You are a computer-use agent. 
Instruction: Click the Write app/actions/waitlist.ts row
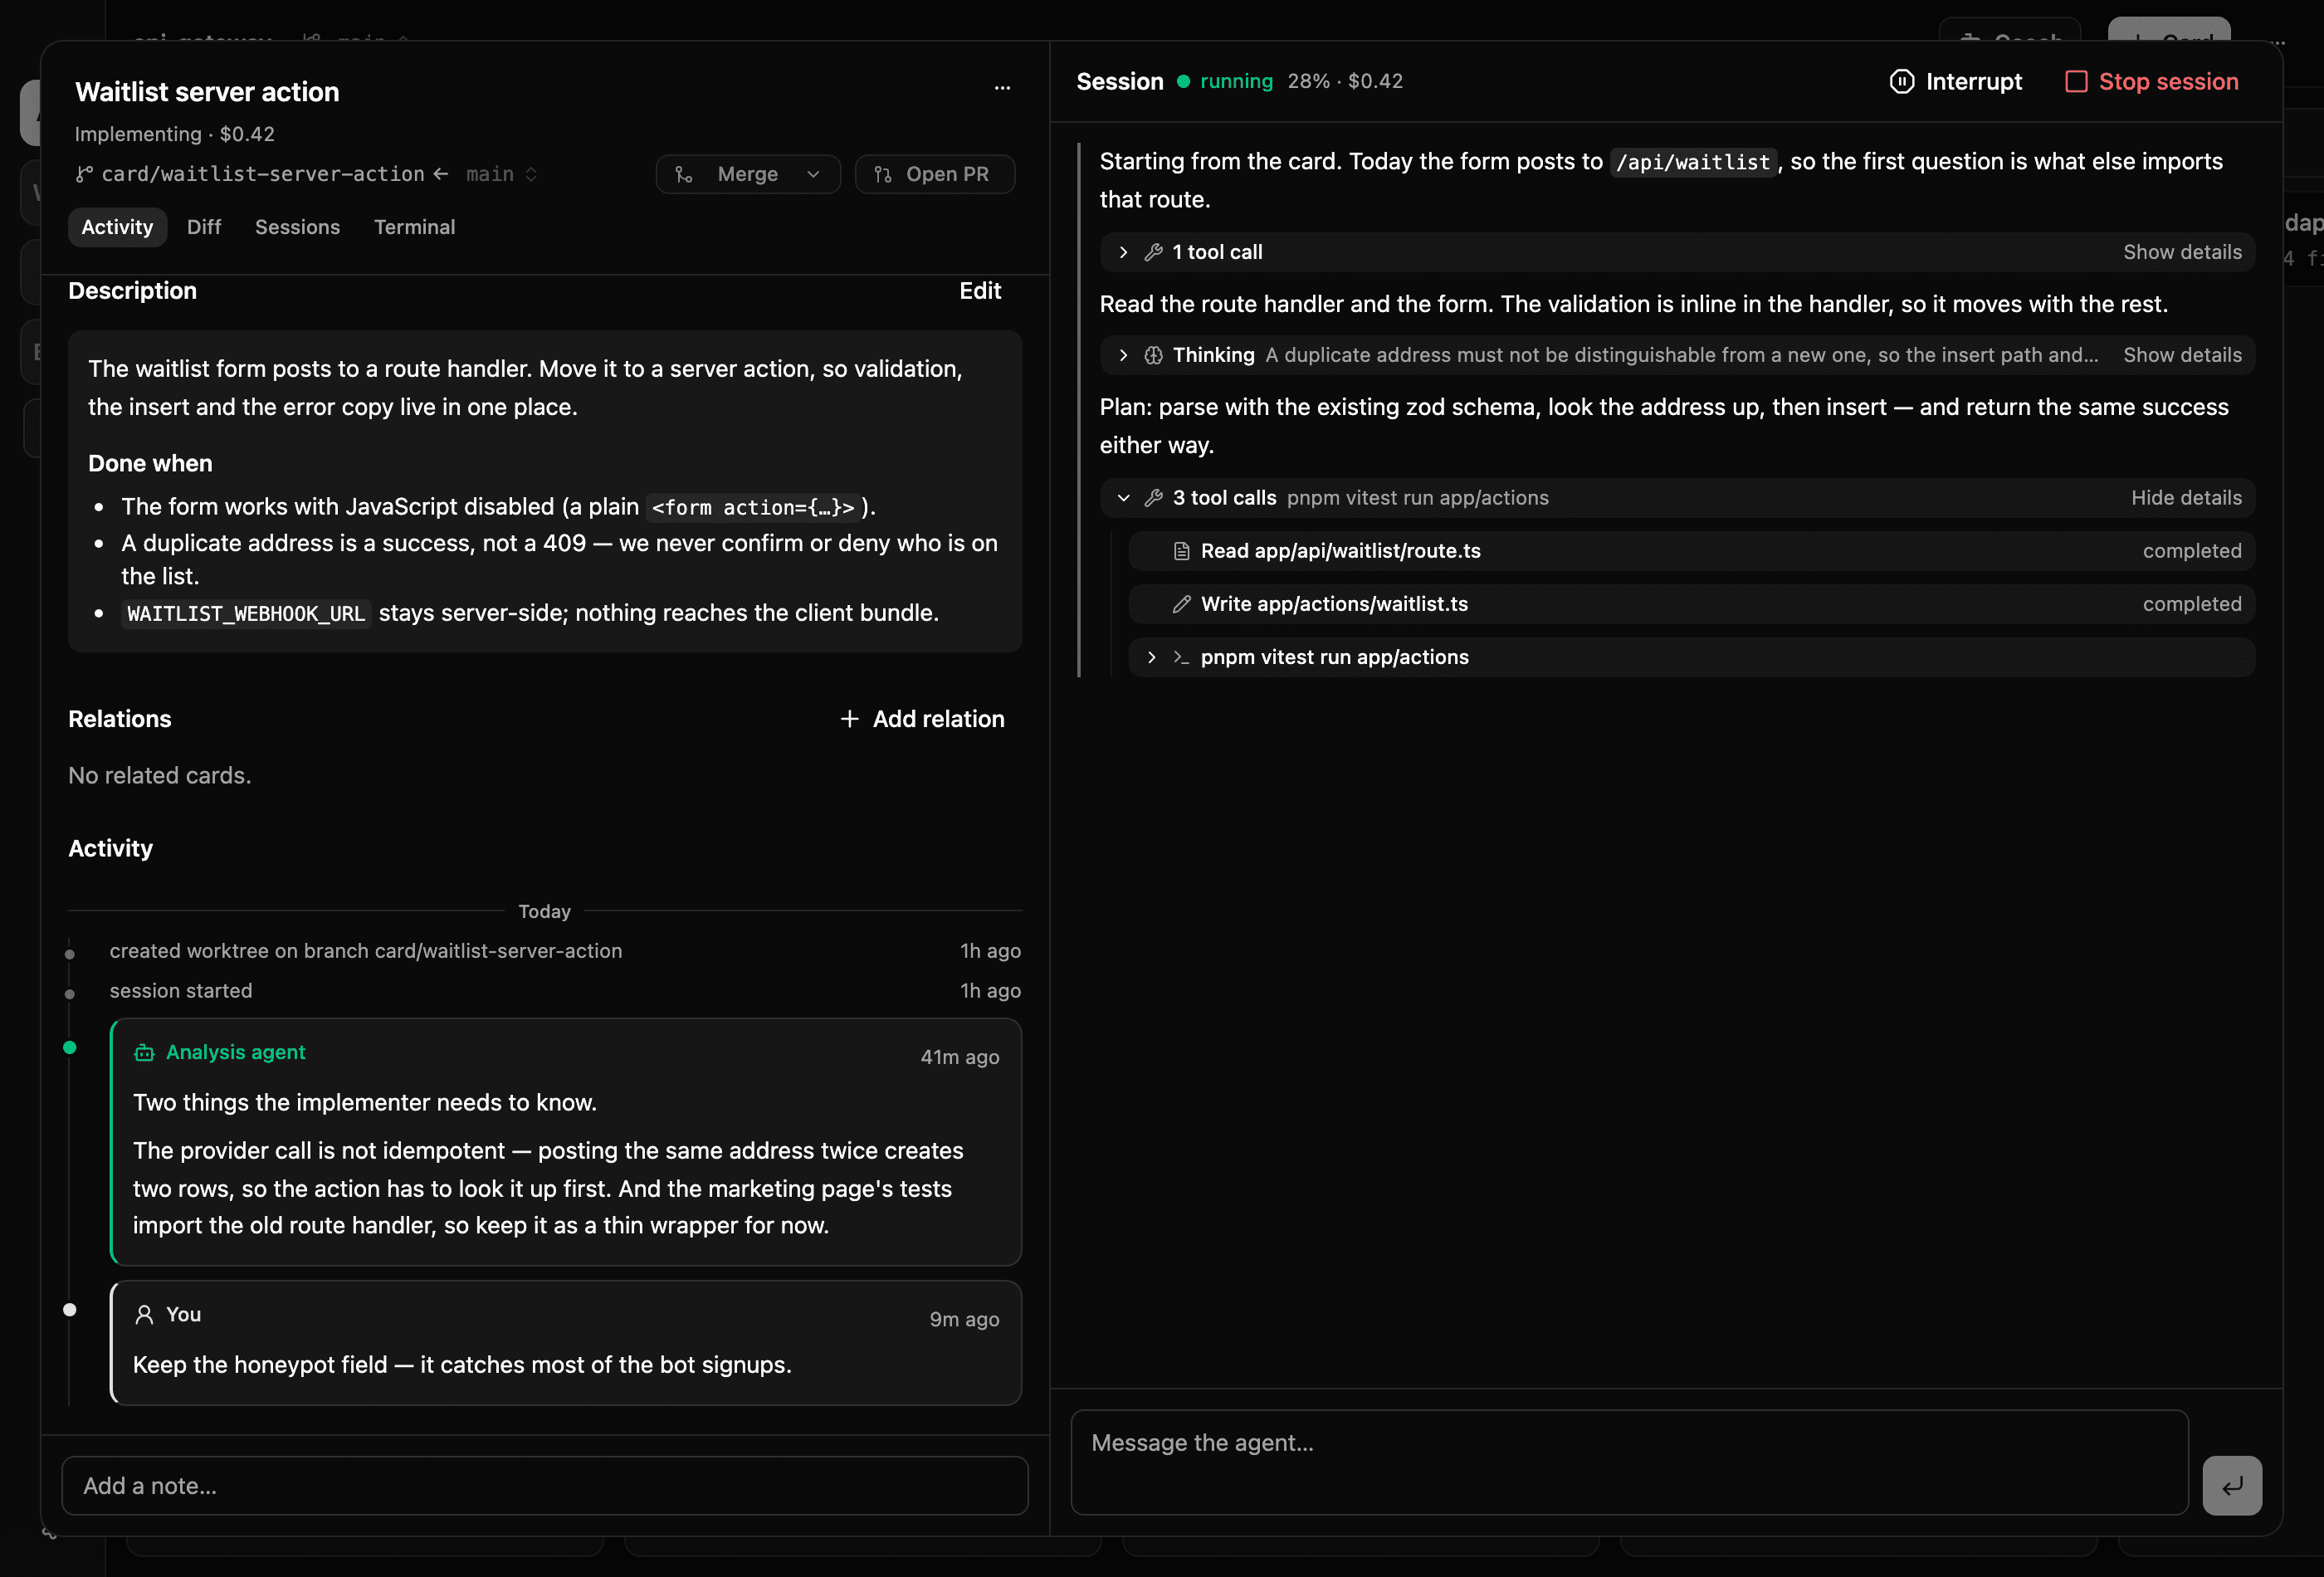pyautogui.click(x=1691, y=604)
